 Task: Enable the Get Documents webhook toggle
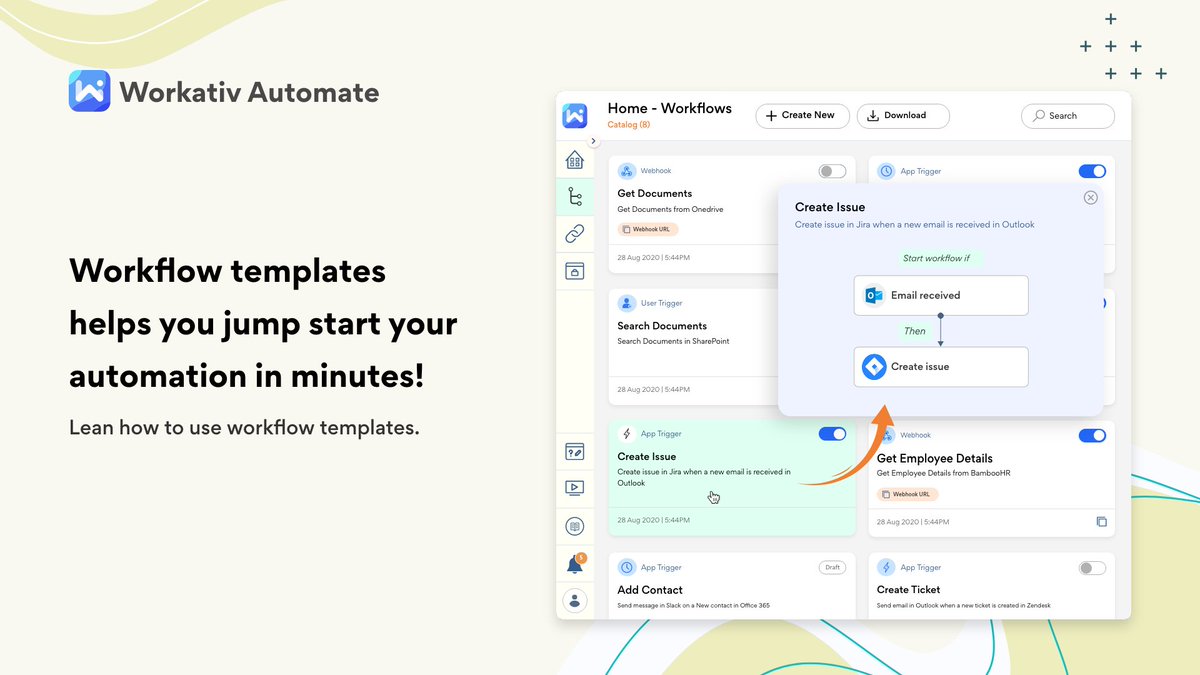[831, 171]
